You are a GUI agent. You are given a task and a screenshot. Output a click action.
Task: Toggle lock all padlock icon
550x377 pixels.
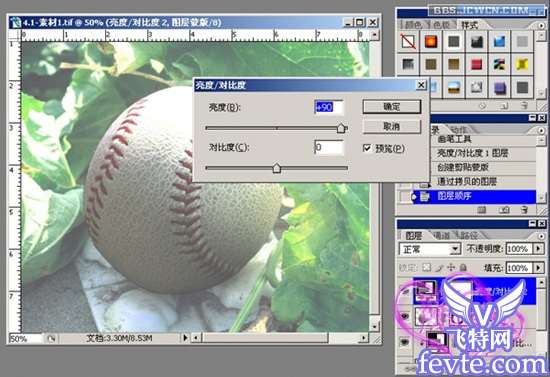click(463, 268)
